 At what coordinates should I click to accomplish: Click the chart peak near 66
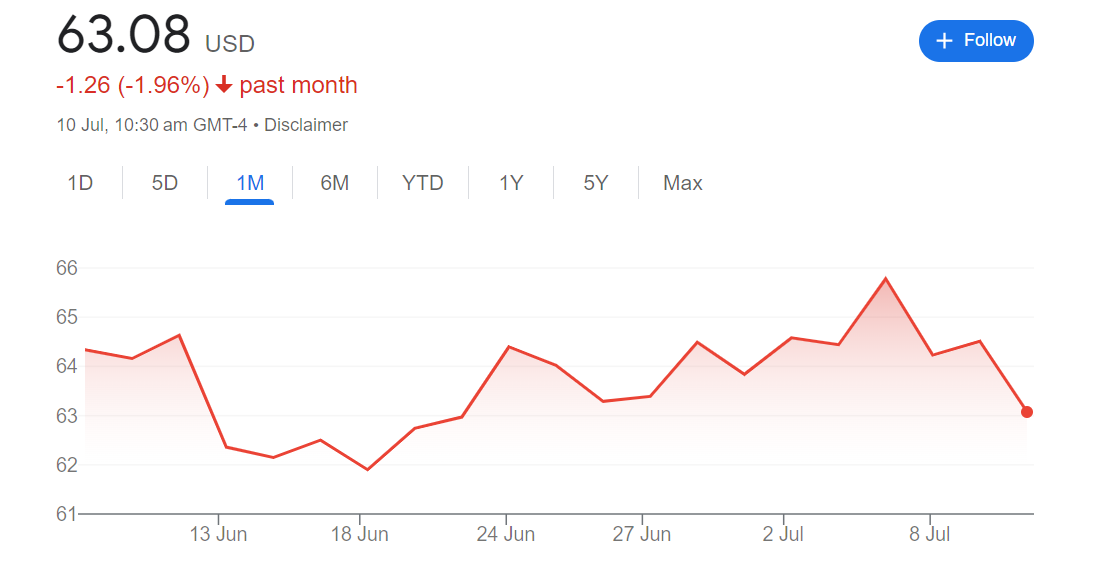point(885,279)
